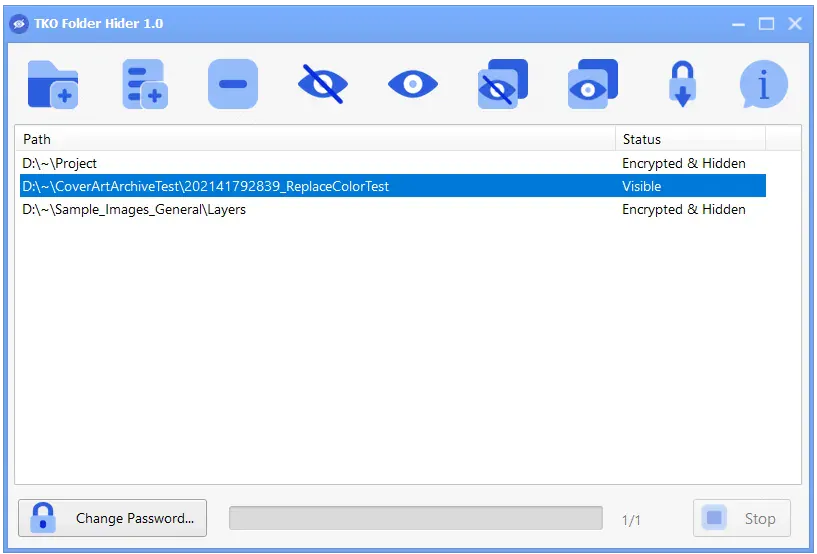Click the padlock with down arrow icon
817x554 pixels.
683,84
